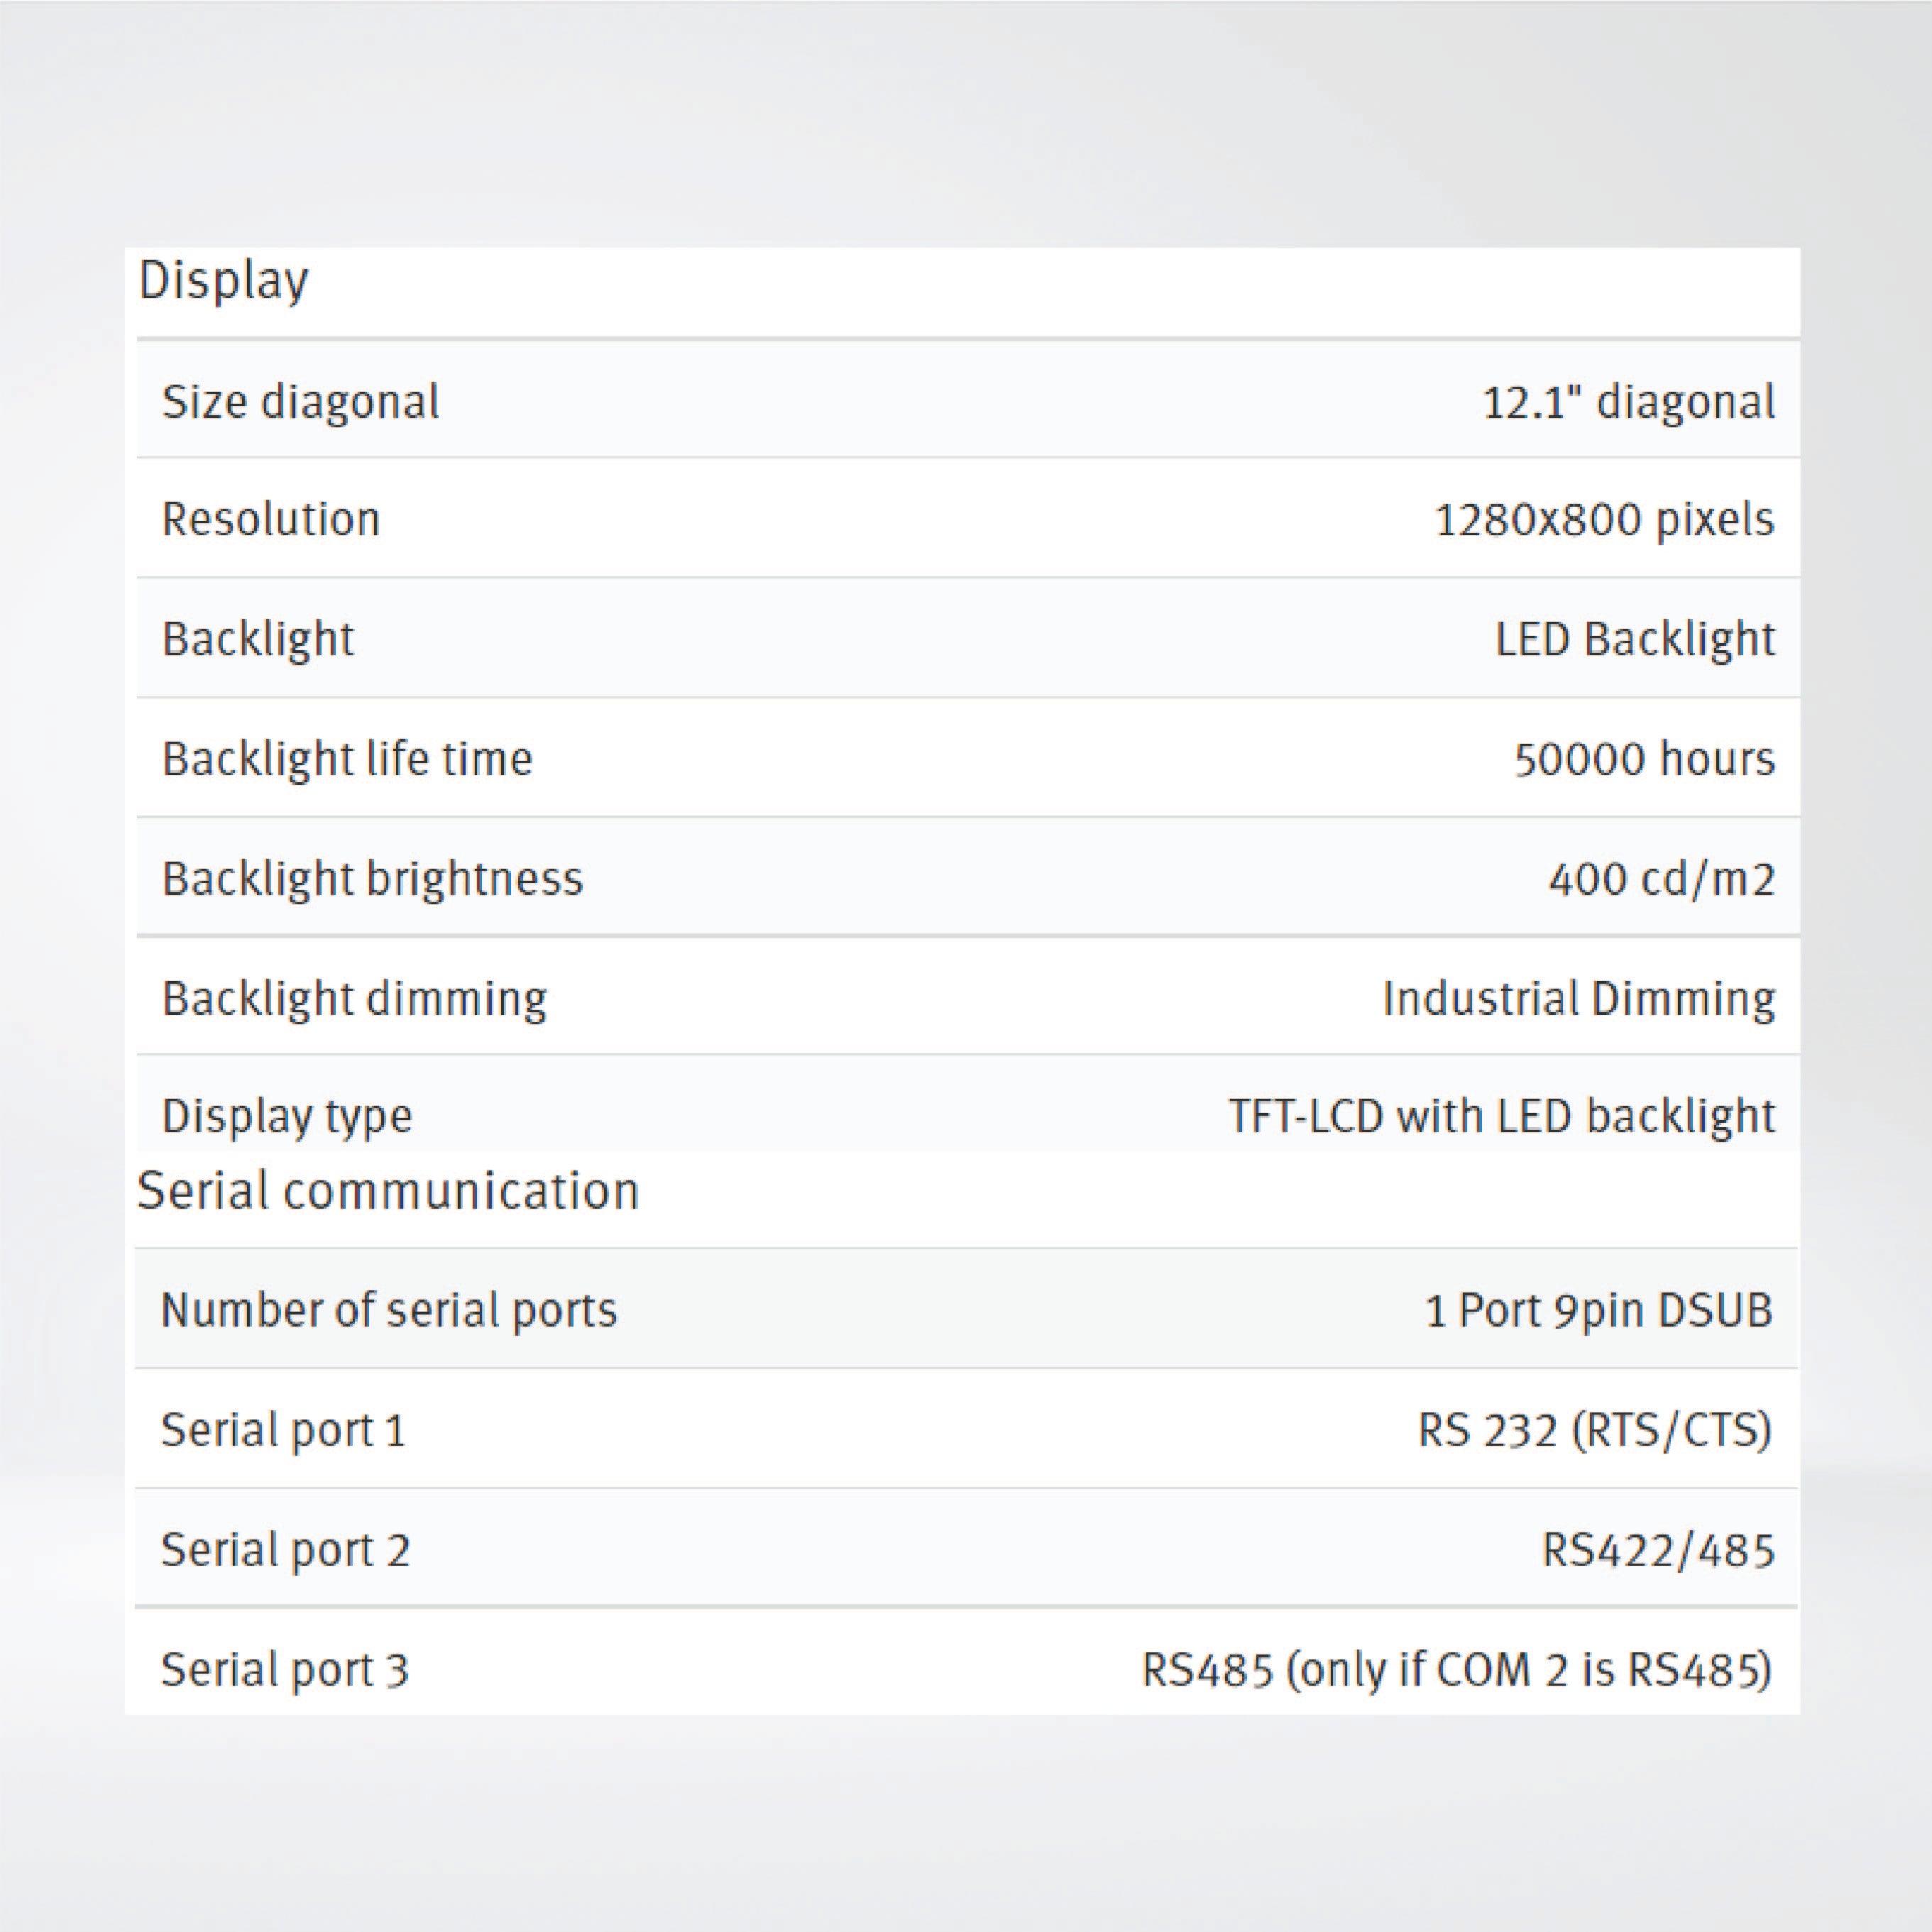
Task: Select the Resolution row label
Action: pyautogui.click(x=271, y=519)
